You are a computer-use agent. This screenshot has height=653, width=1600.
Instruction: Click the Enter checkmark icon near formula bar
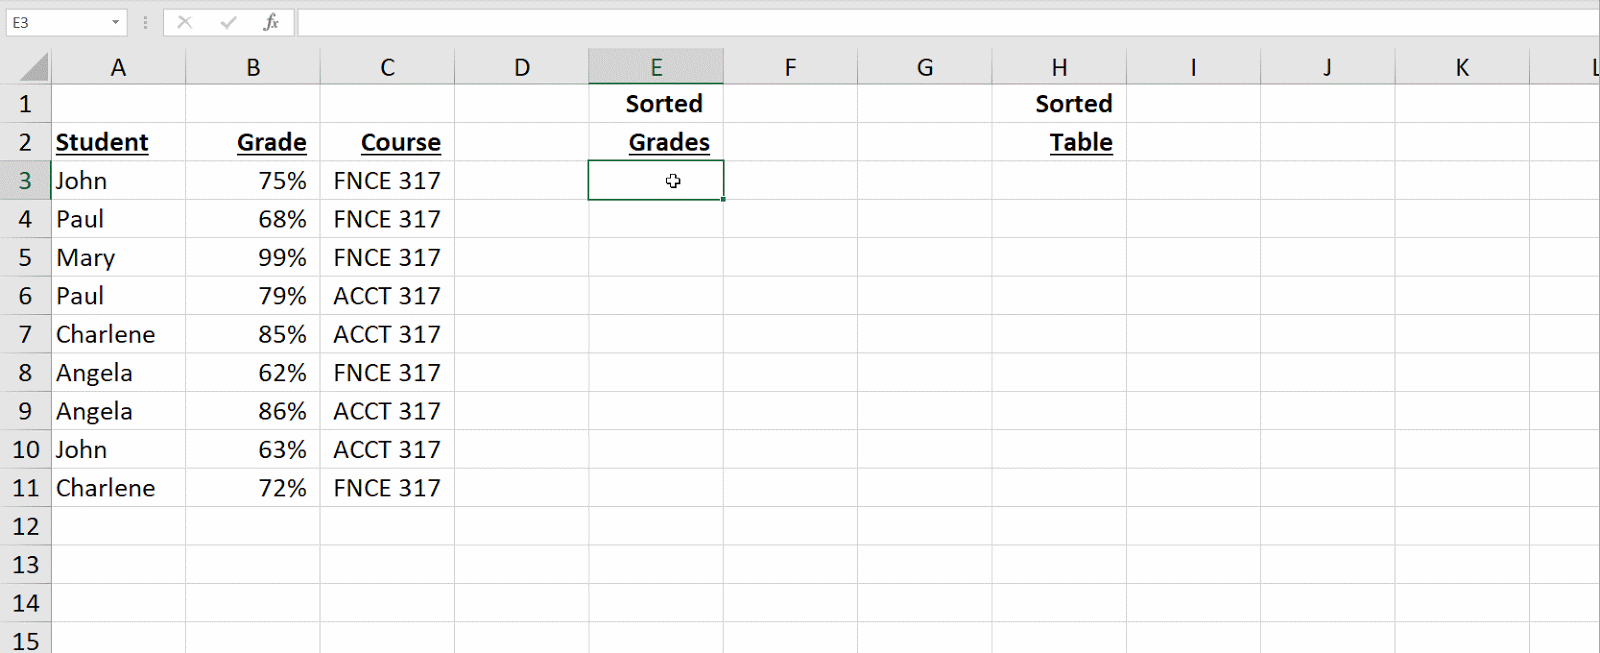[228, 22]
